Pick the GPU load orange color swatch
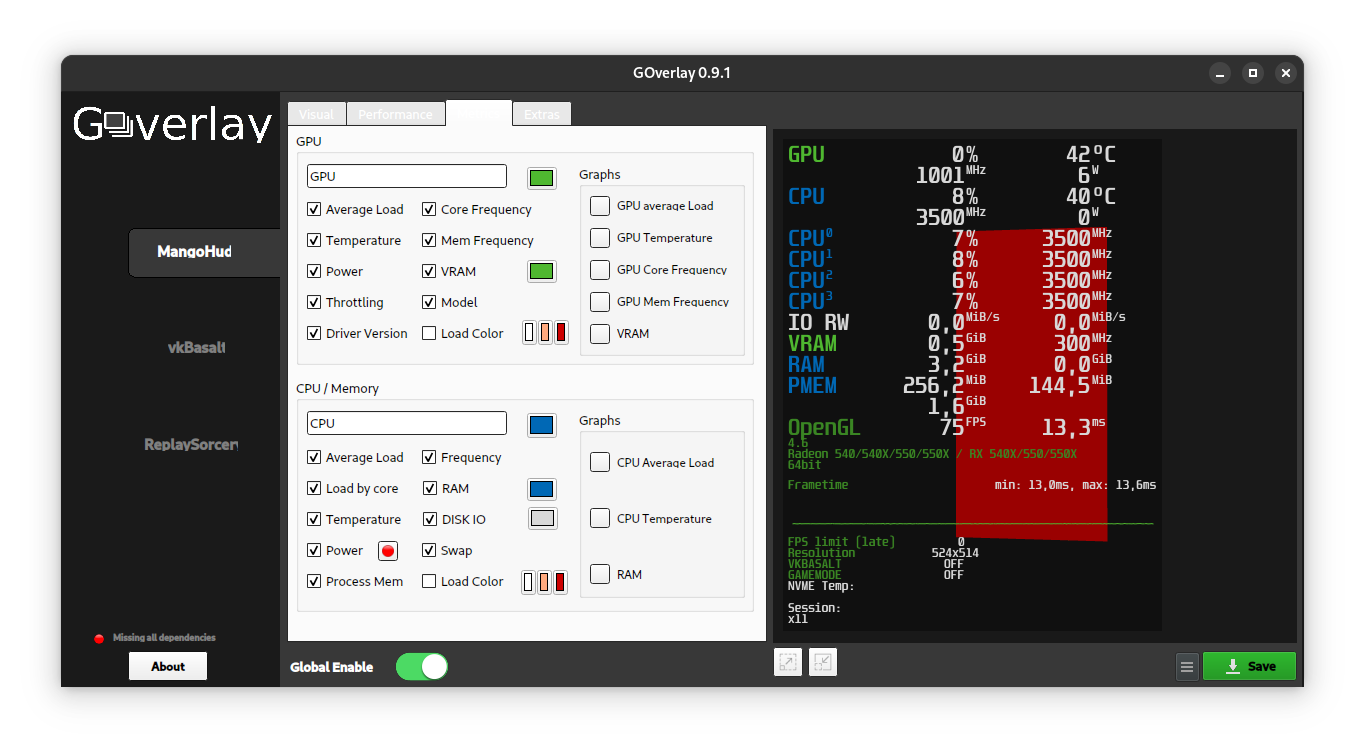The height and width of the screenshot is (754, 1365). coord(545,333)
